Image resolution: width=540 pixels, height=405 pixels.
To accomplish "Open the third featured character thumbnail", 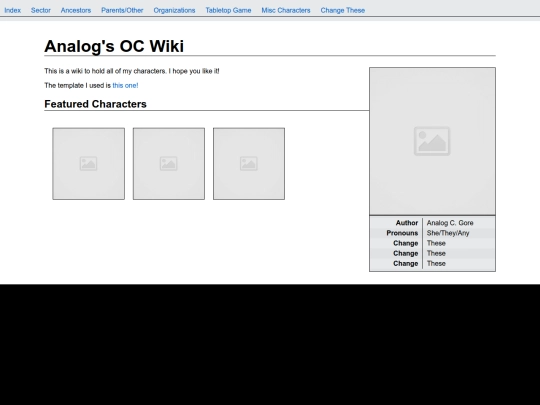I will coord(249,164).
